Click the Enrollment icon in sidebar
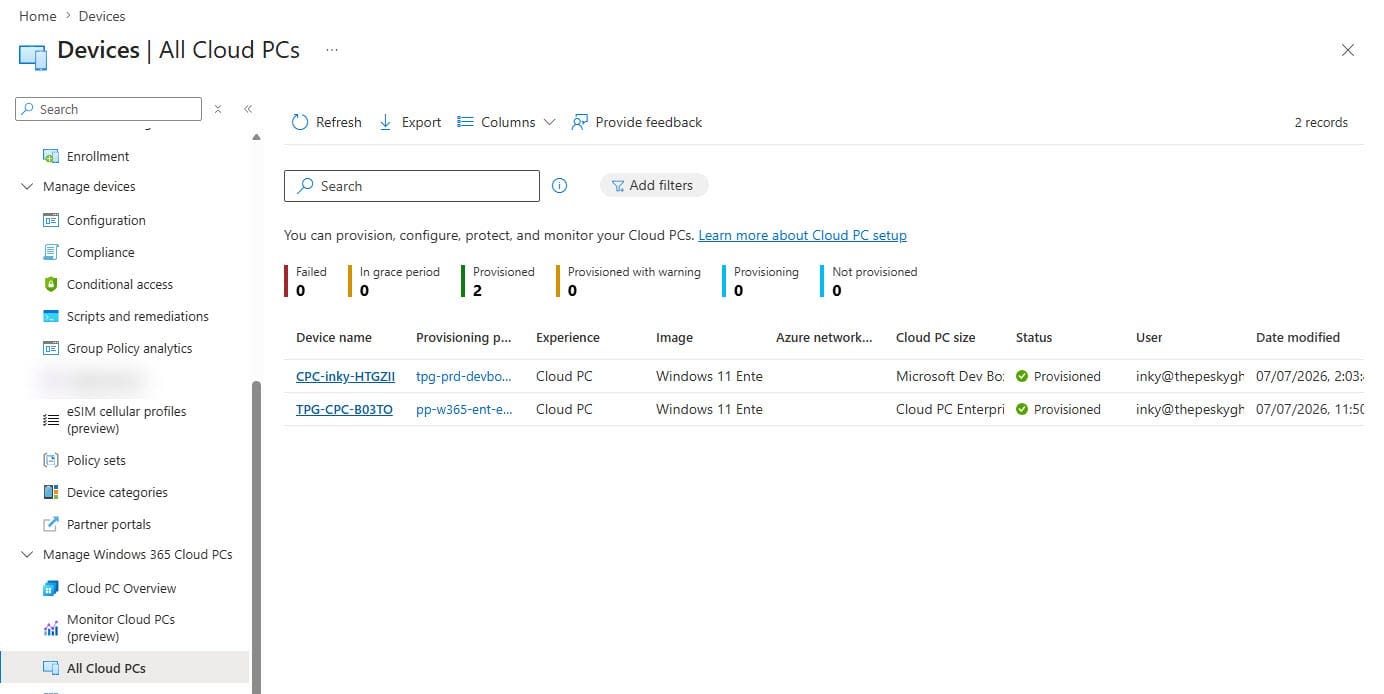The image size is (1384, 694). click(51, 156)
